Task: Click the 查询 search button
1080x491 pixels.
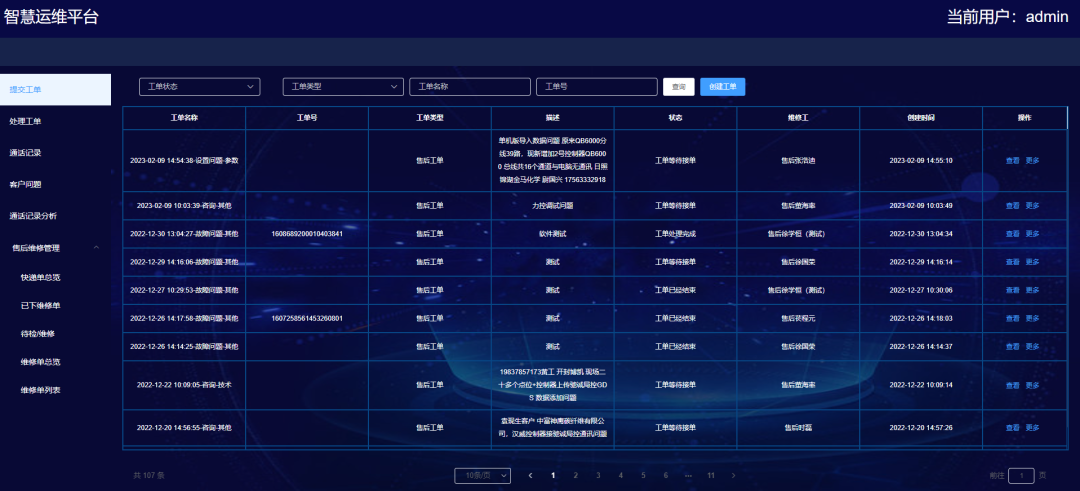Action: click(x=679, y=87)
